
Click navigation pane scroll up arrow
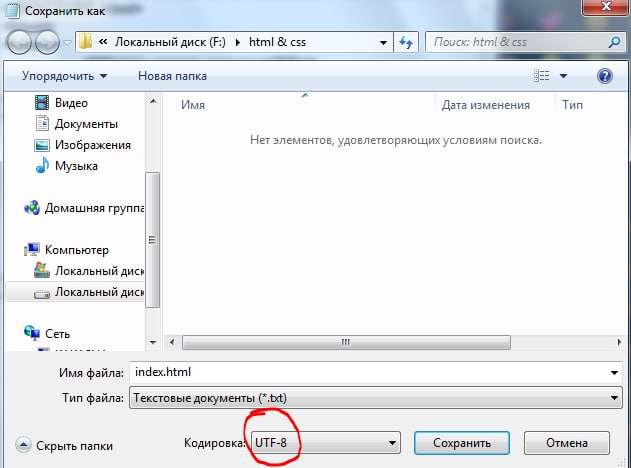(153, 101)
